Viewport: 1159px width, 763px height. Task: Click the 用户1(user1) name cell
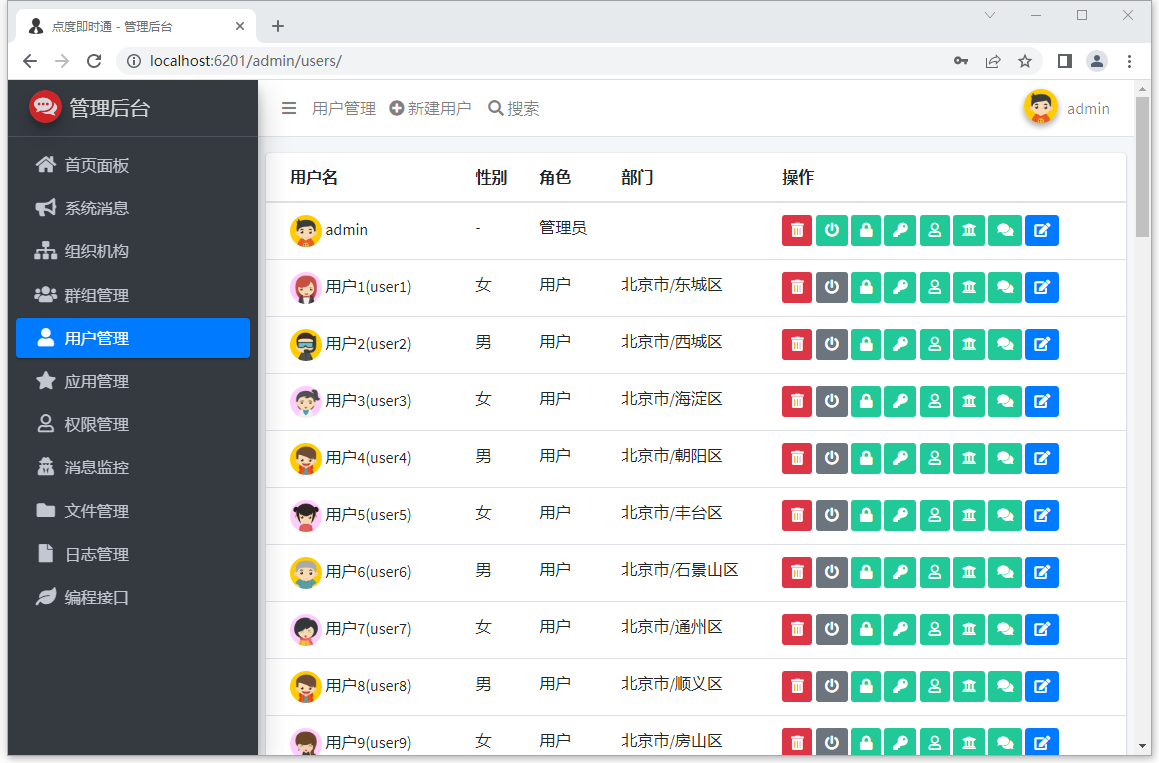coord(368,287)
